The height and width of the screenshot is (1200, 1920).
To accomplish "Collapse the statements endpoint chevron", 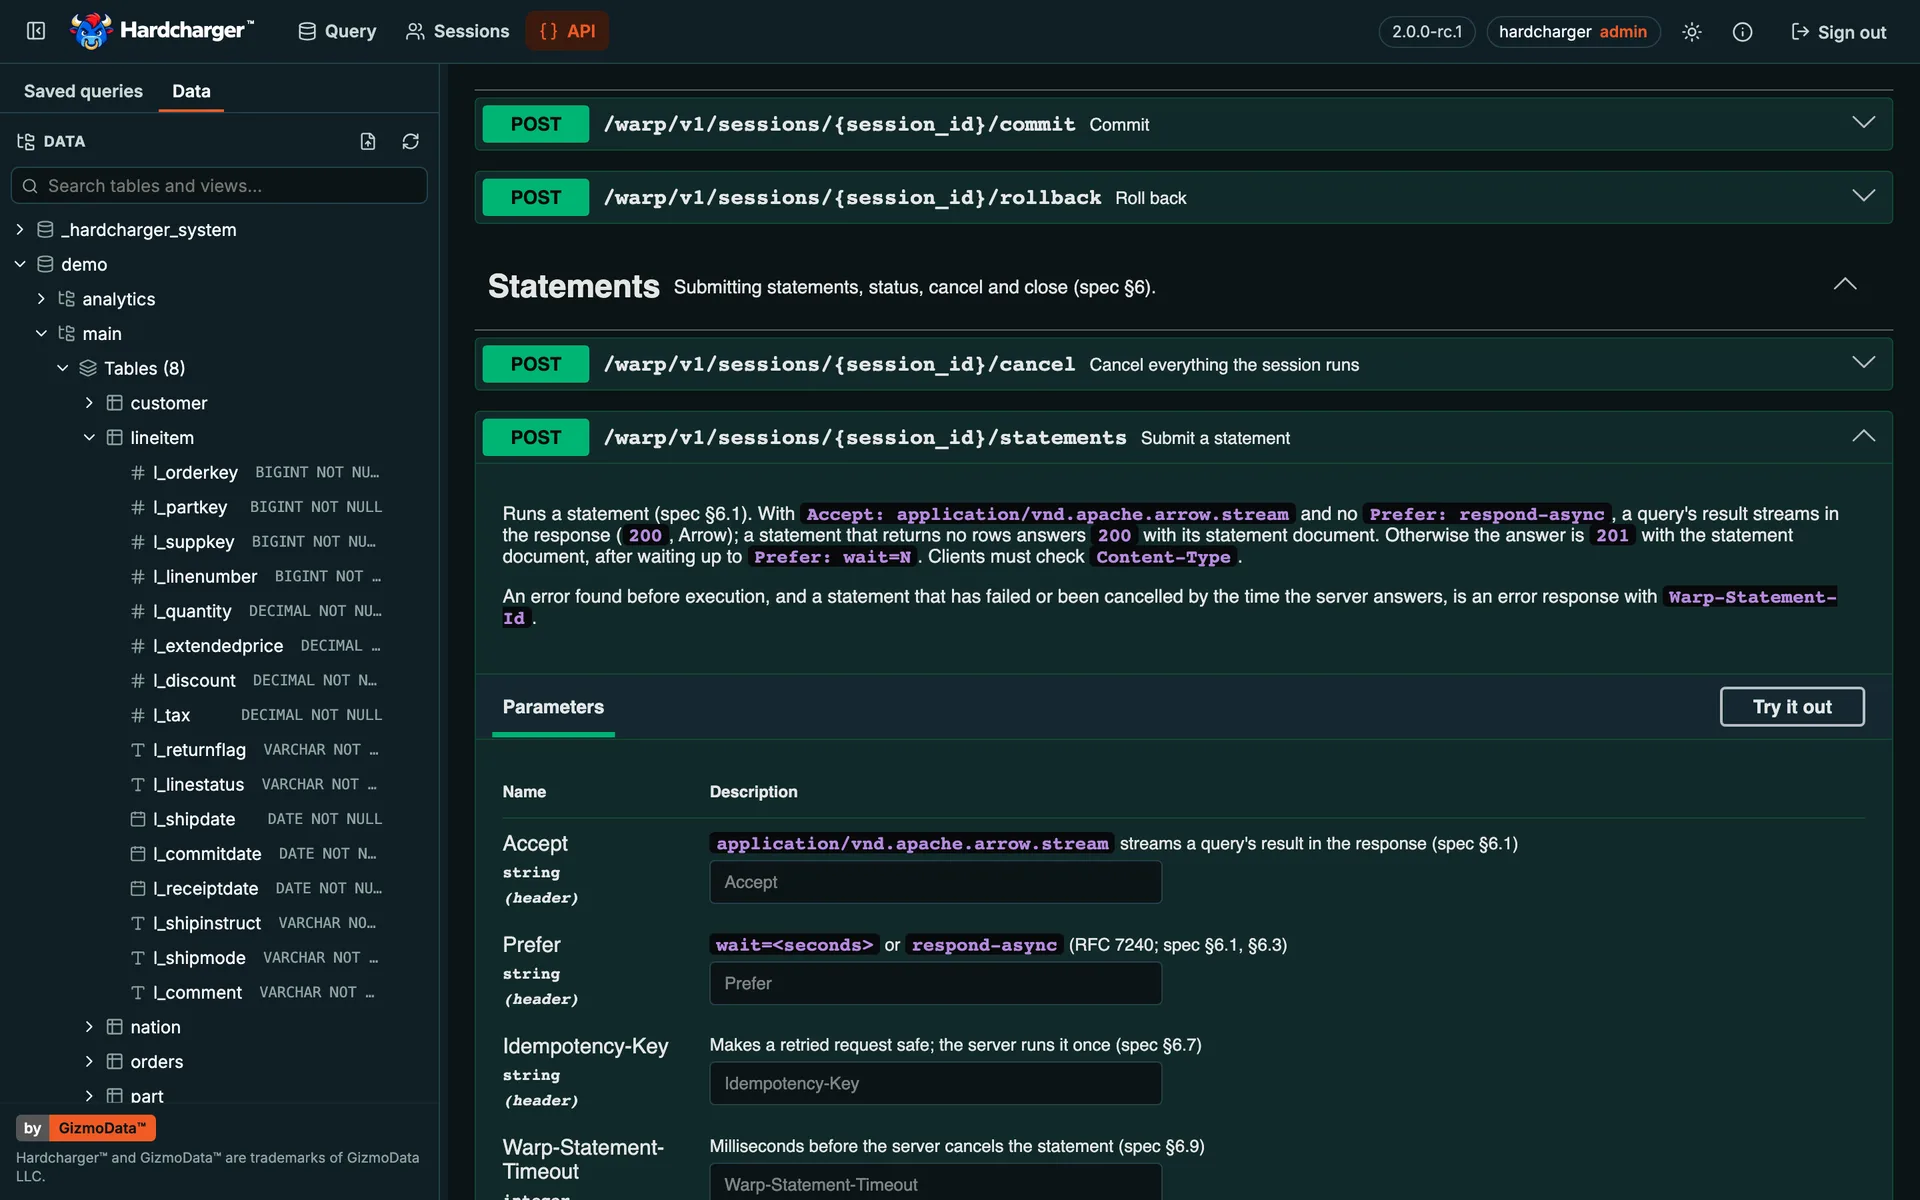I will tap(1863, 436).
